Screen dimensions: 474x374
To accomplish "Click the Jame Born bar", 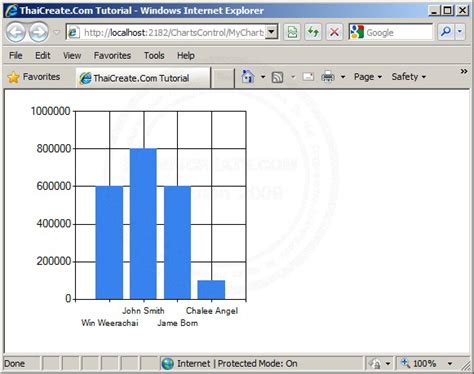I will click(177, 243).
